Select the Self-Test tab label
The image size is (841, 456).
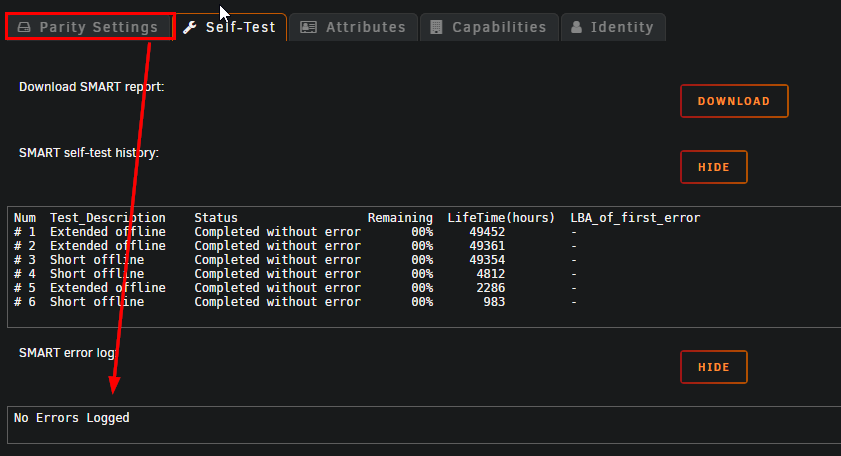pyautogui.click(x=240, y=27)
